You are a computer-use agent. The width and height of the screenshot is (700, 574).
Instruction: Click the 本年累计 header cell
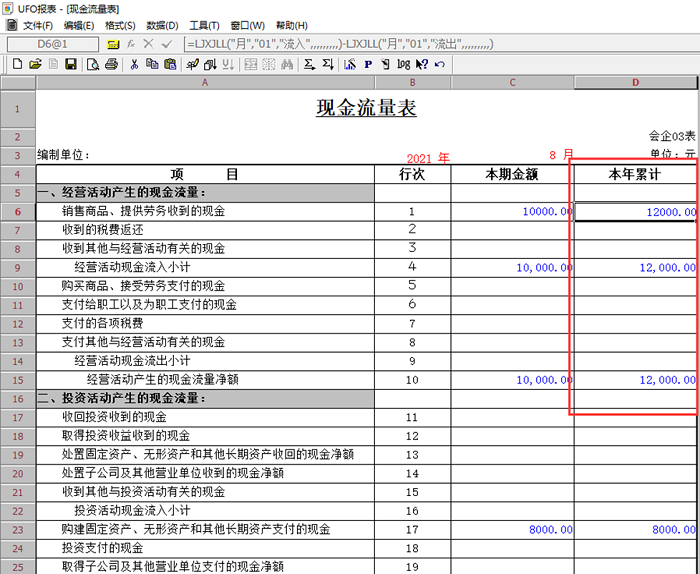(x=635, y=174)
